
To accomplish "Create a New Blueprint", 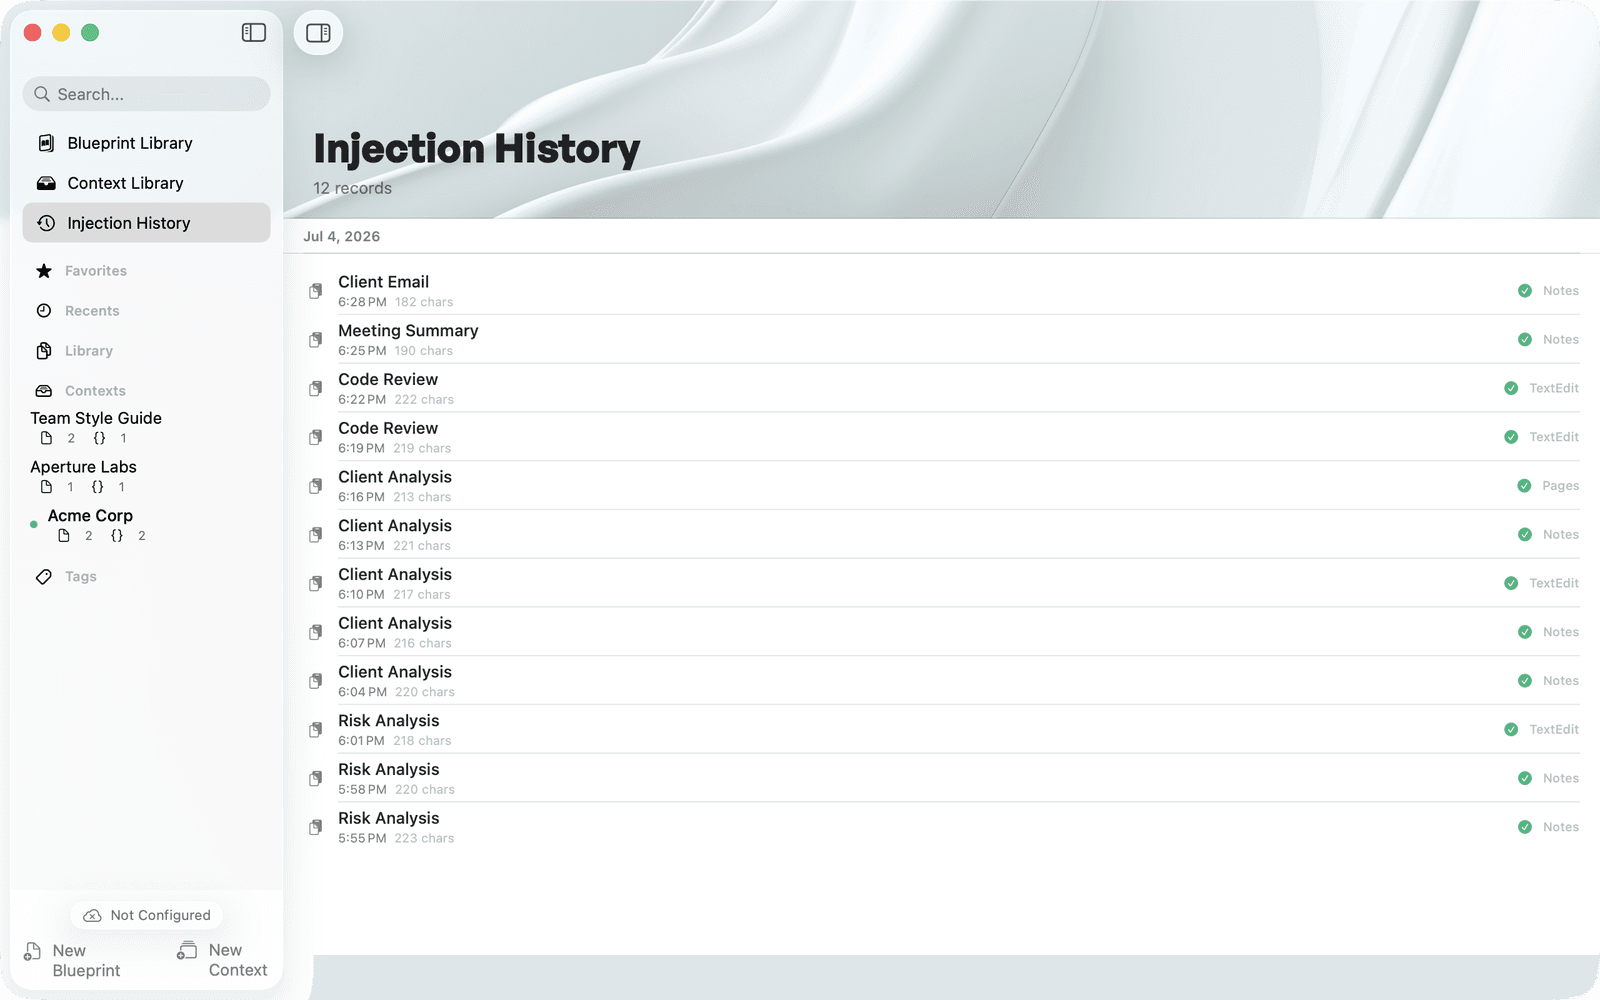I will 72,960.
